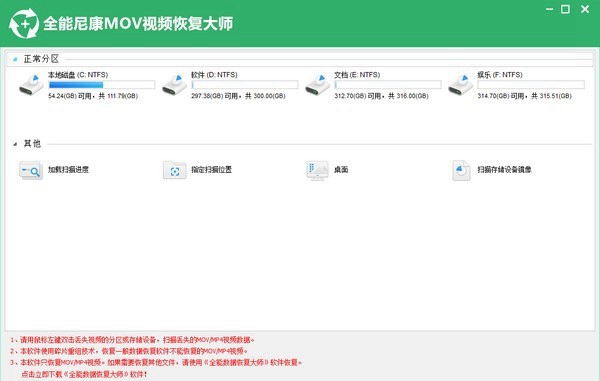Viewport: 600px width, 381px height.
Task: Click the 软件 (D: NTFS) label
Action: [x=214, y=75]
